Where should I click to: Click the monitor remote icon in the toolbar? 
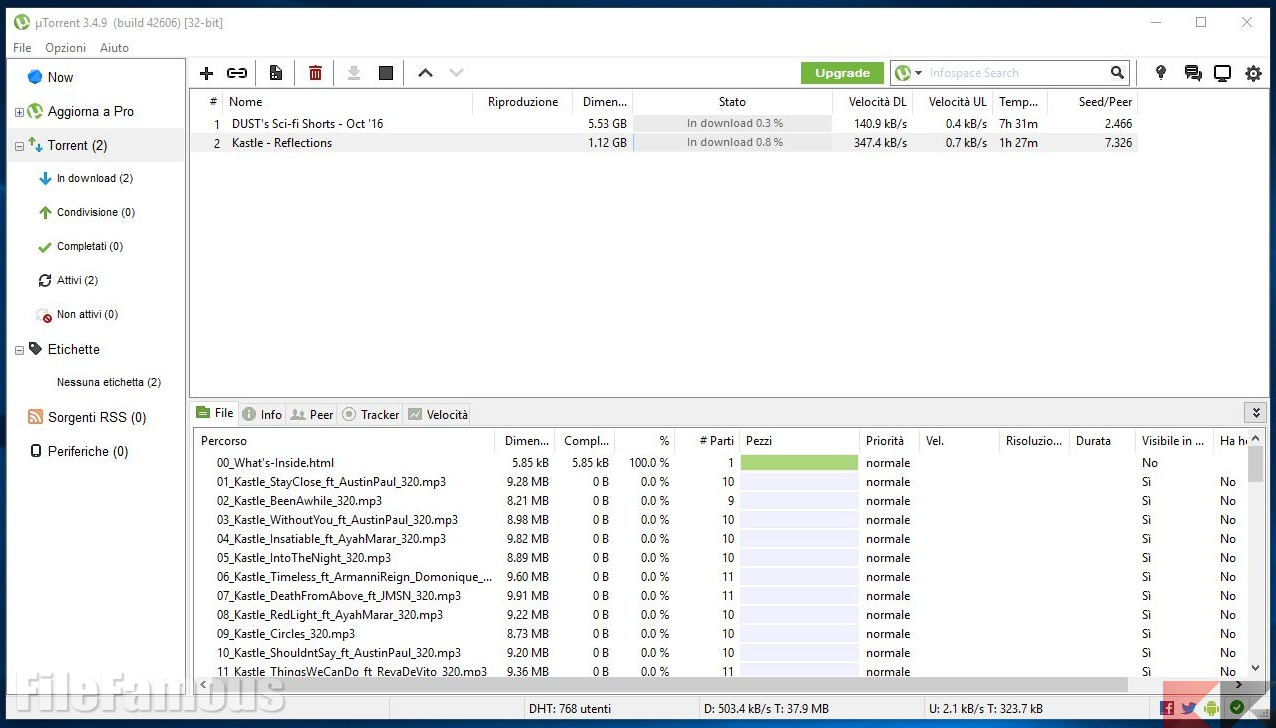click(x=1222, y=73)
